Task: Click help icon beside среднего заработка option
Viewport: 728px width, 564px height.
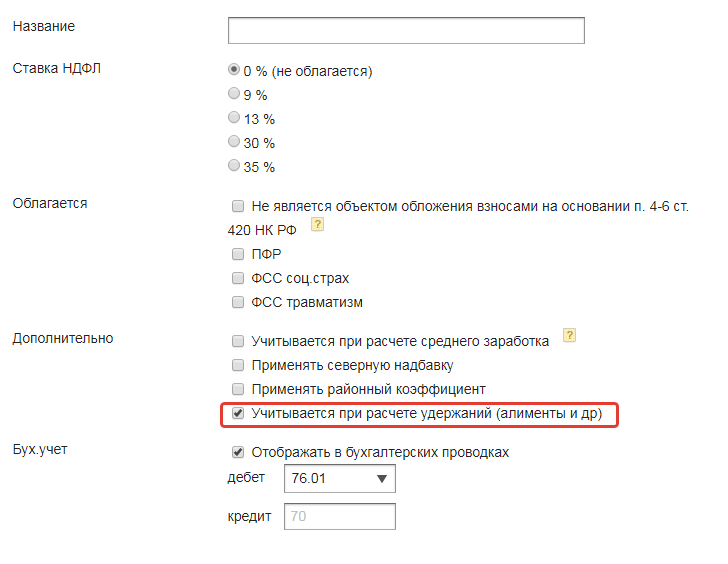Action: 570,336
